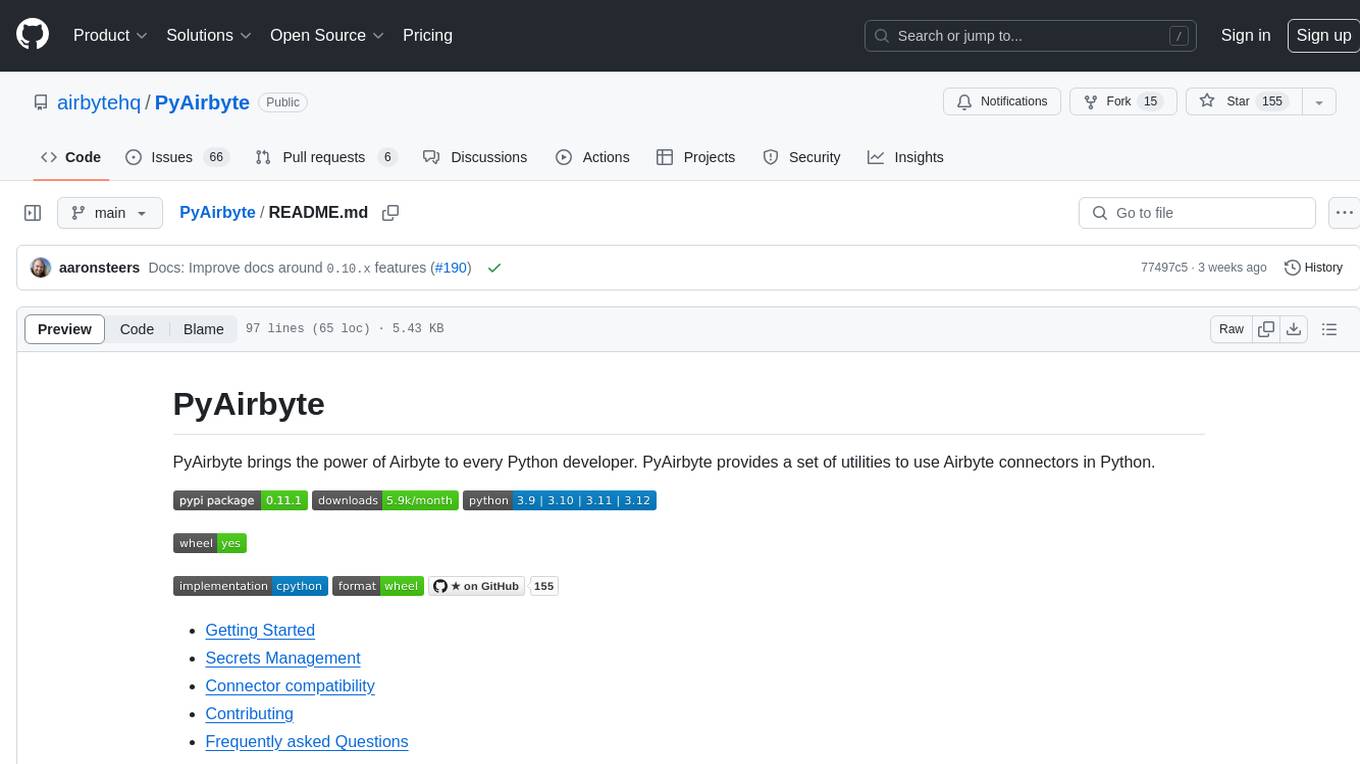This screenshot has height=764, width=1360.
Task: Open the document outline icon
Action: [1329, 329]
